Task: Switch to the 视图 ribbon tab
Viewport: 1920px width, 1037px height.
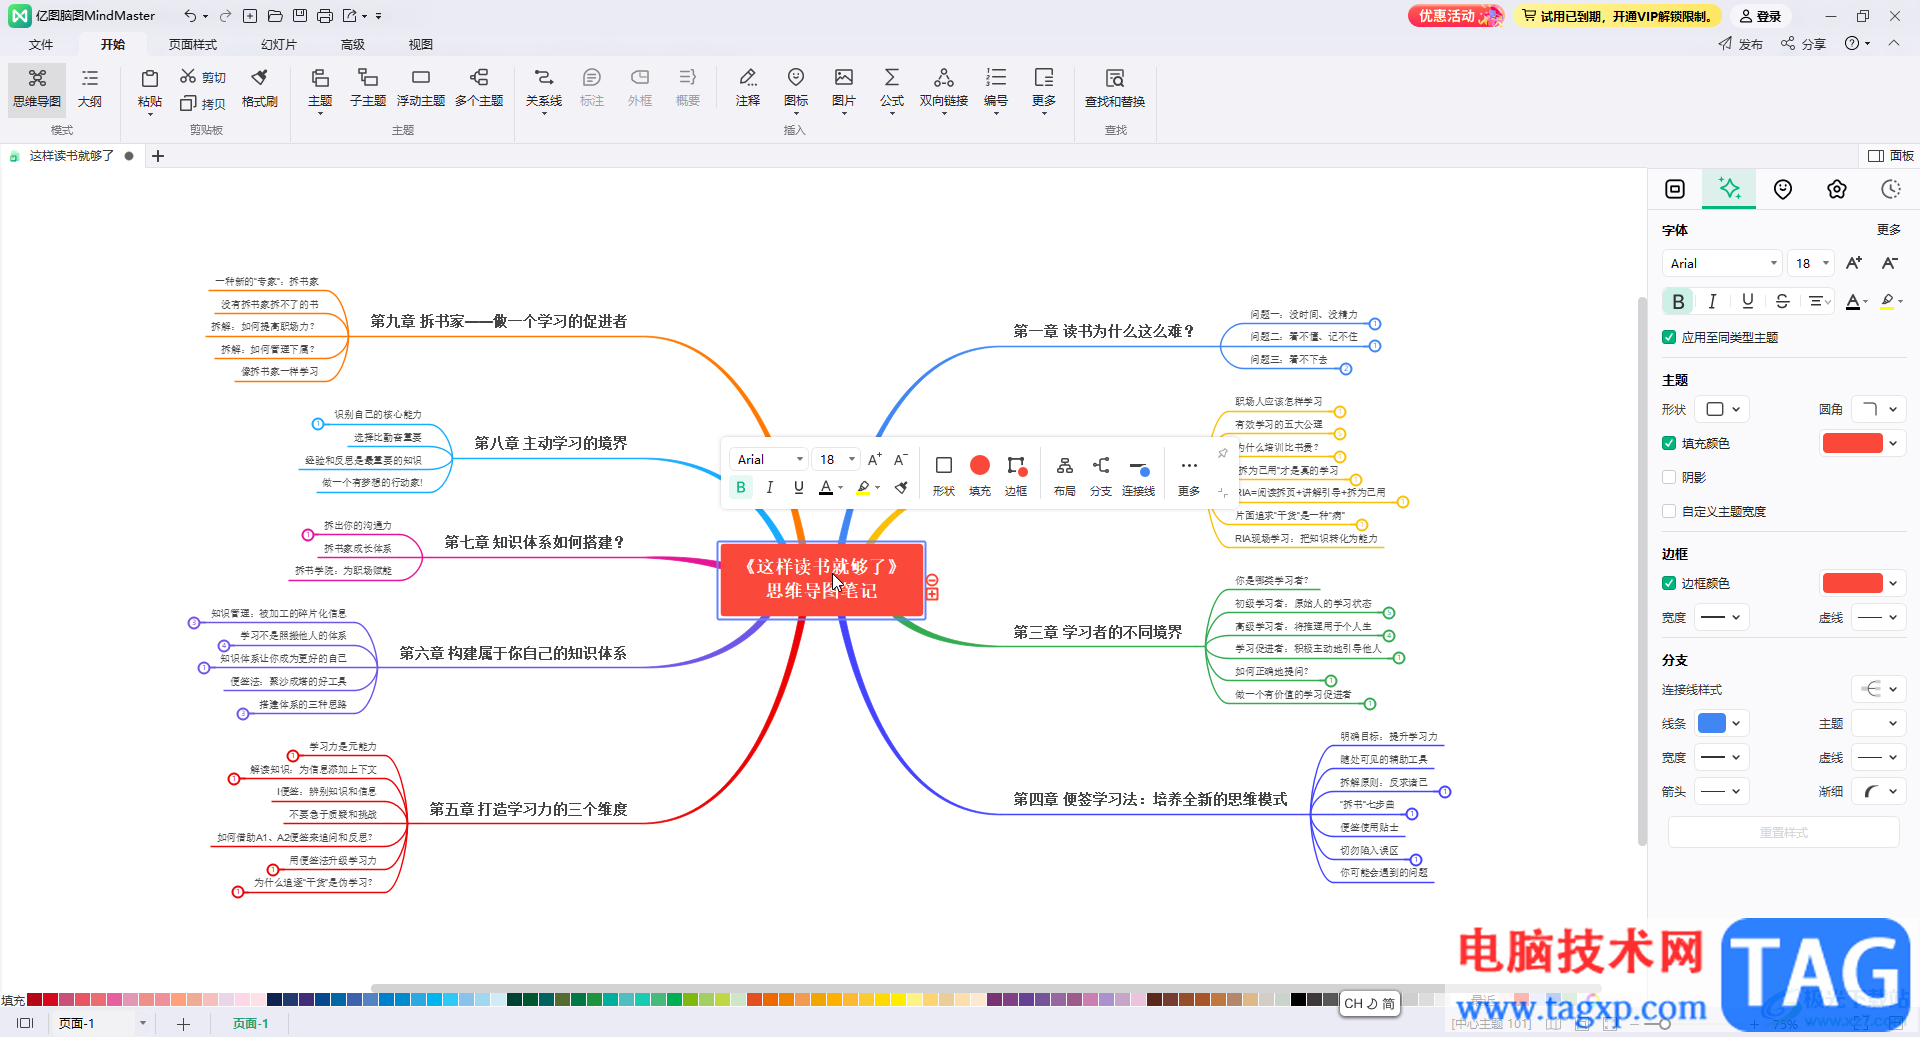Action: [x=421, y=44]
